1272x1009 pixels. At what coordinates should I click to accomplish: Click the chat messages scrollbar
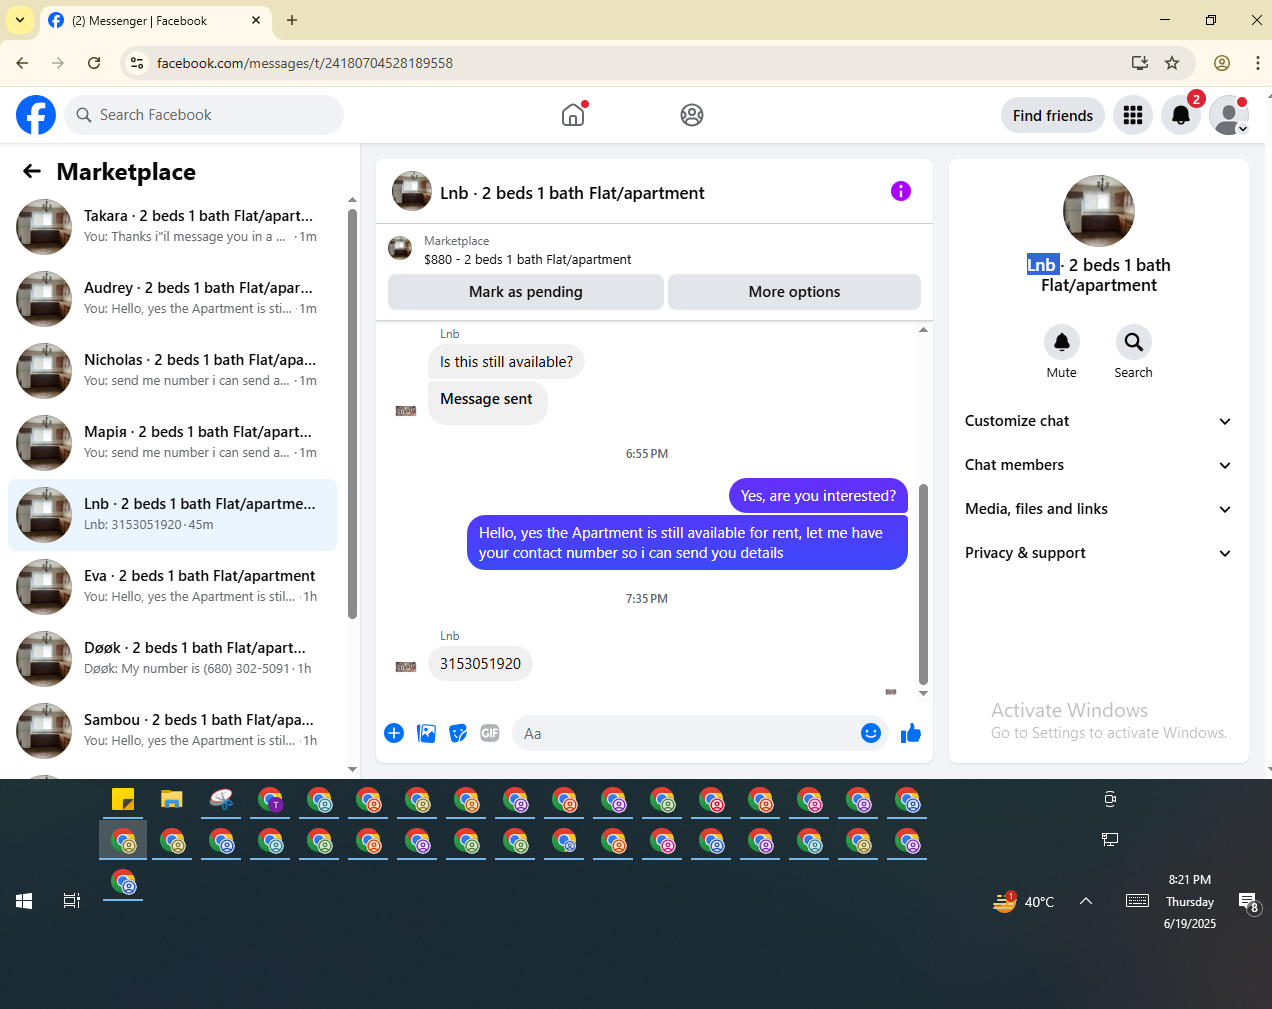tap(923, 584)
